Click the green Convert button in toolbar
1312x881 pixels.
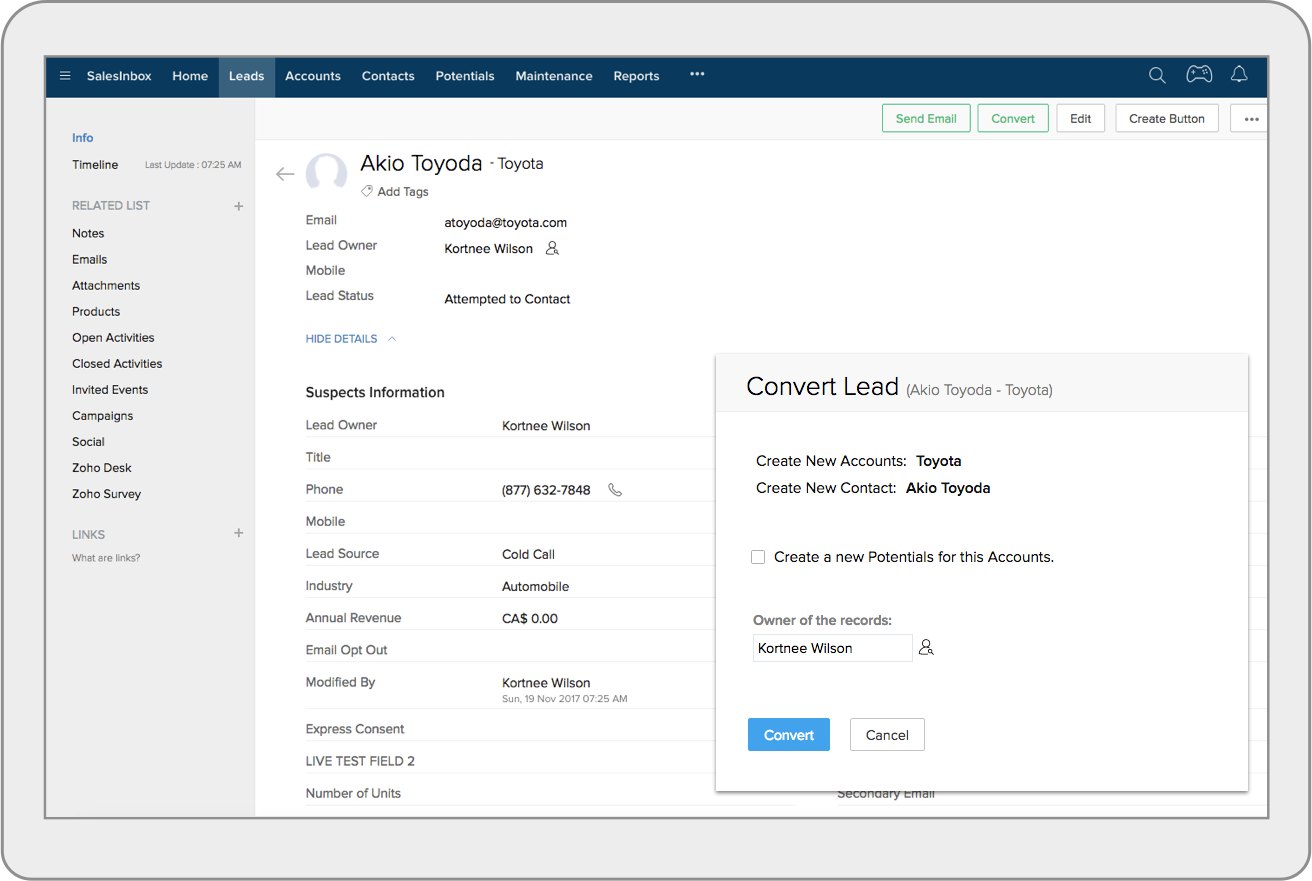[x=1013, y=118]
